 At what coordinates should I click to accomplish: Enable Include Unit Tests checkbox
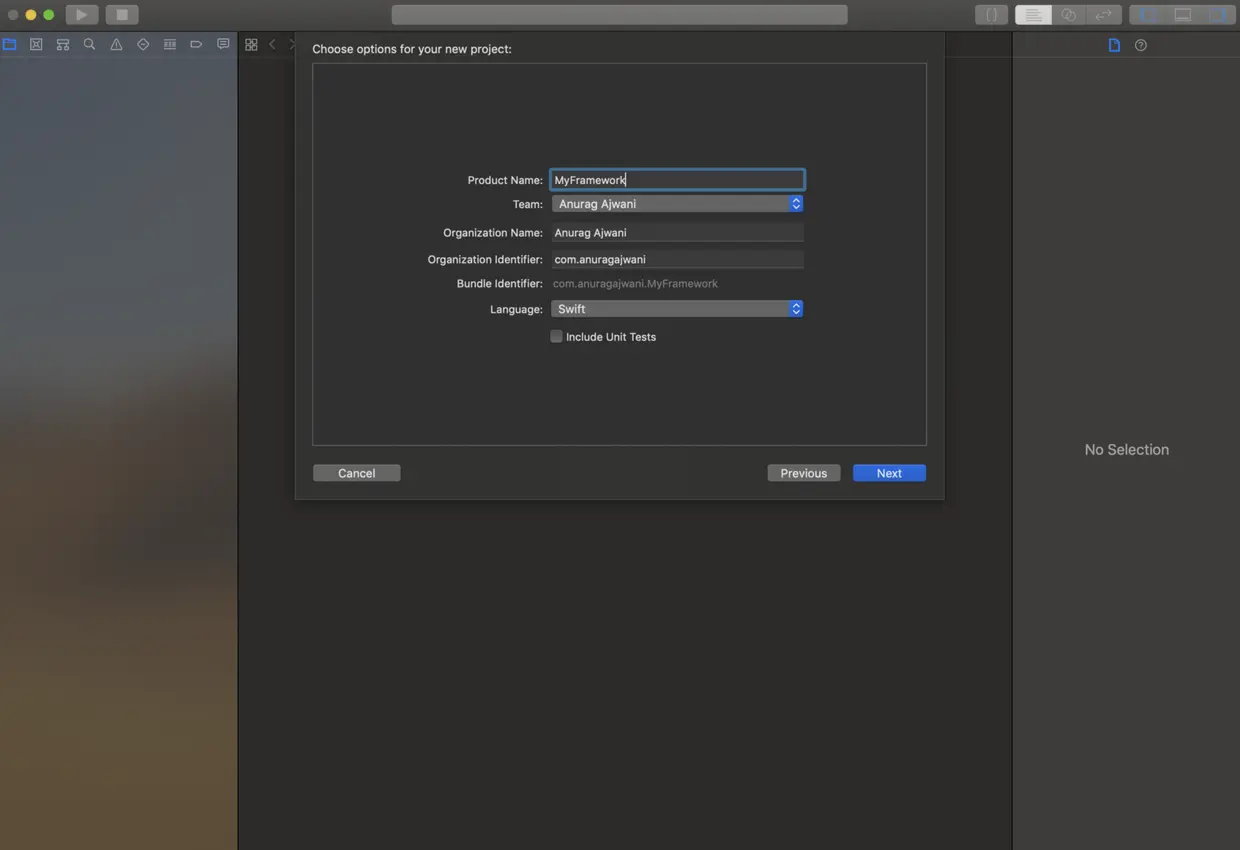click(556, 337)
